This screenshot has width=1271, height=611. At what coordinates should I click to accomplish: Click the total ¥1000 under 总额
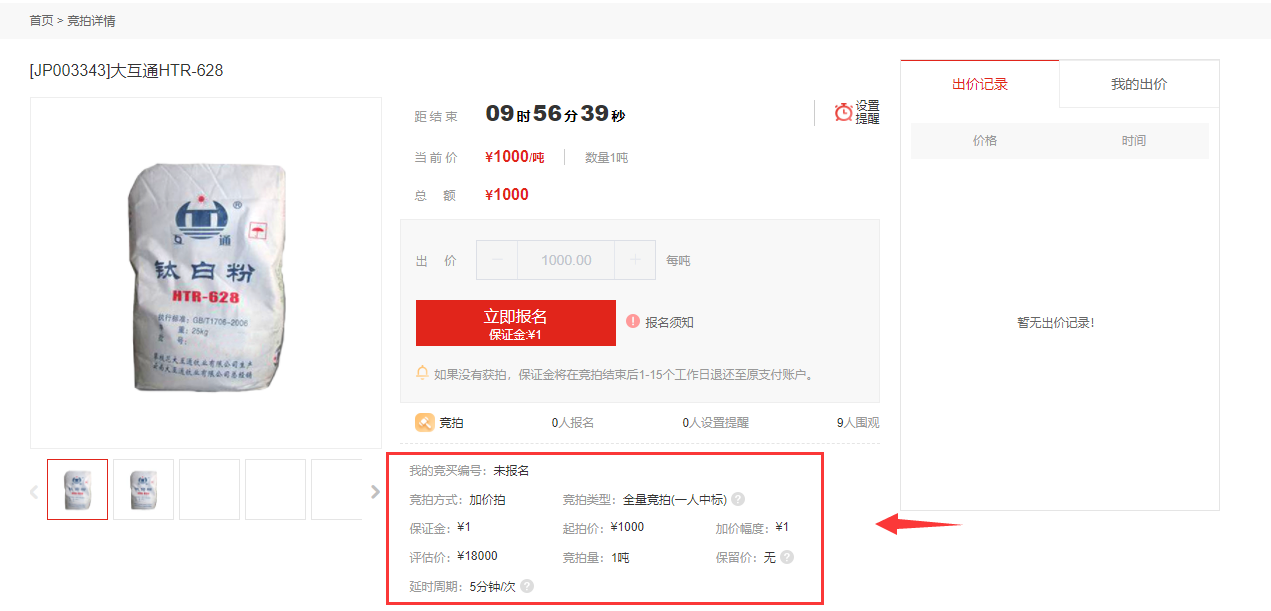507,195
